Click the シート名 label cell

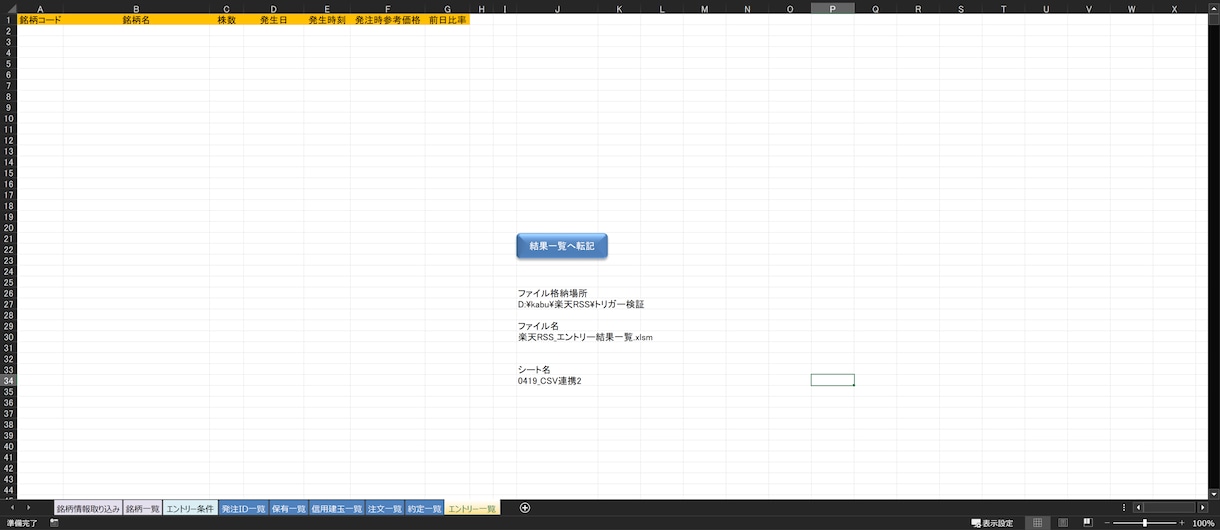[534, 369]
